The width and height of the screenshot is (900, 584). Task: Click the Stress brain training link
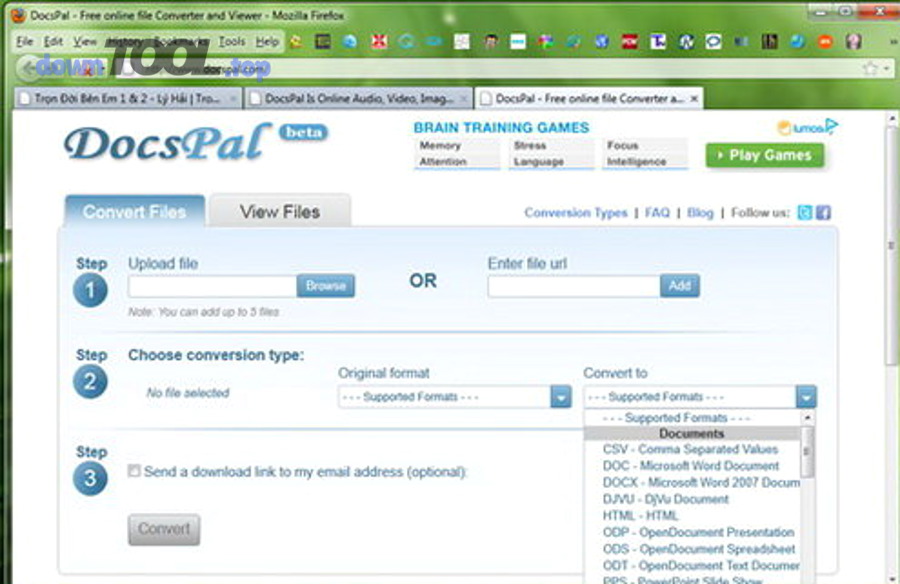530,145
